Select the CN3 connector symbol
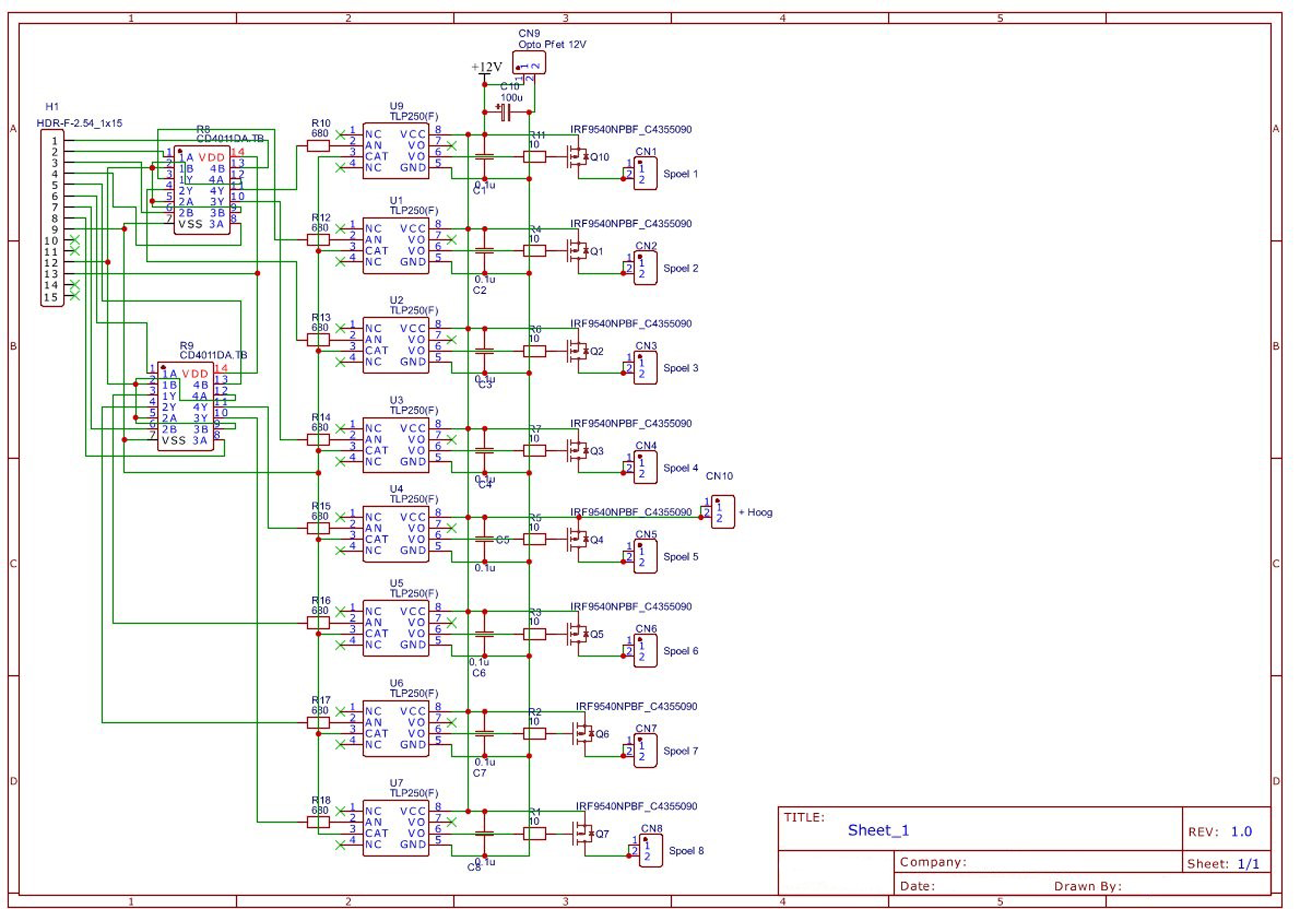Viewport: 1300px width, 909px height. tap(645, 368)
